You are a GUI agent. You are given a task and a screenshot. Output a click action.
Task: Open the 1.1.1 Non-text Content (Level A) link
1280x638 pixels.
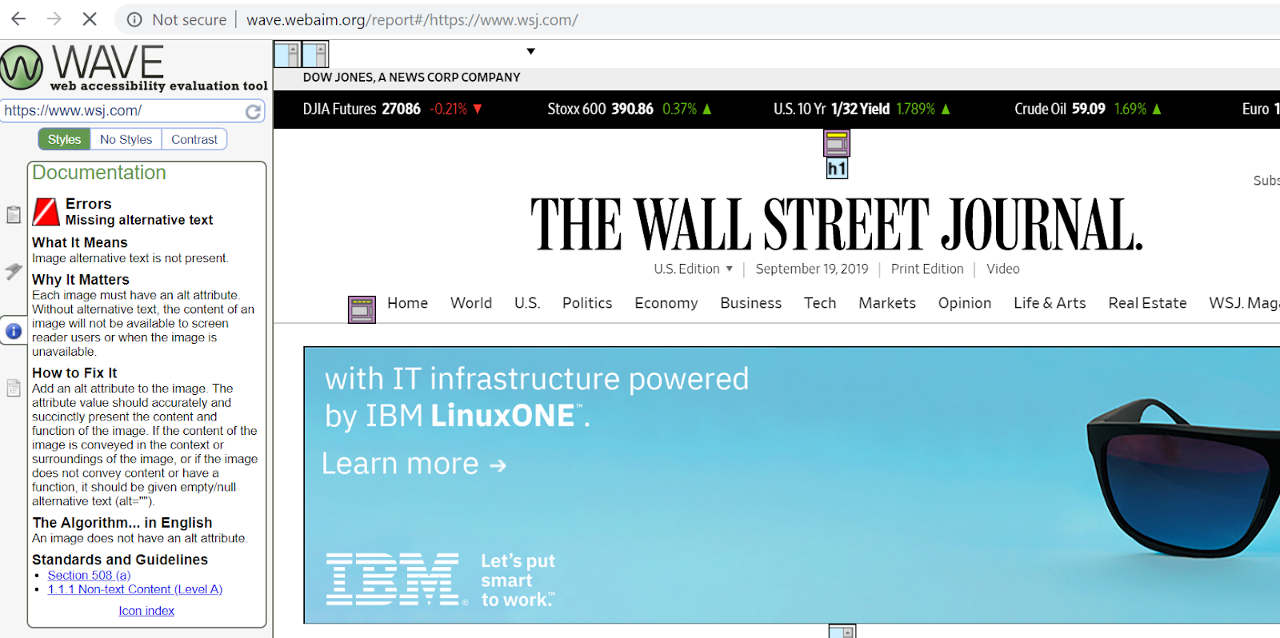135,589
